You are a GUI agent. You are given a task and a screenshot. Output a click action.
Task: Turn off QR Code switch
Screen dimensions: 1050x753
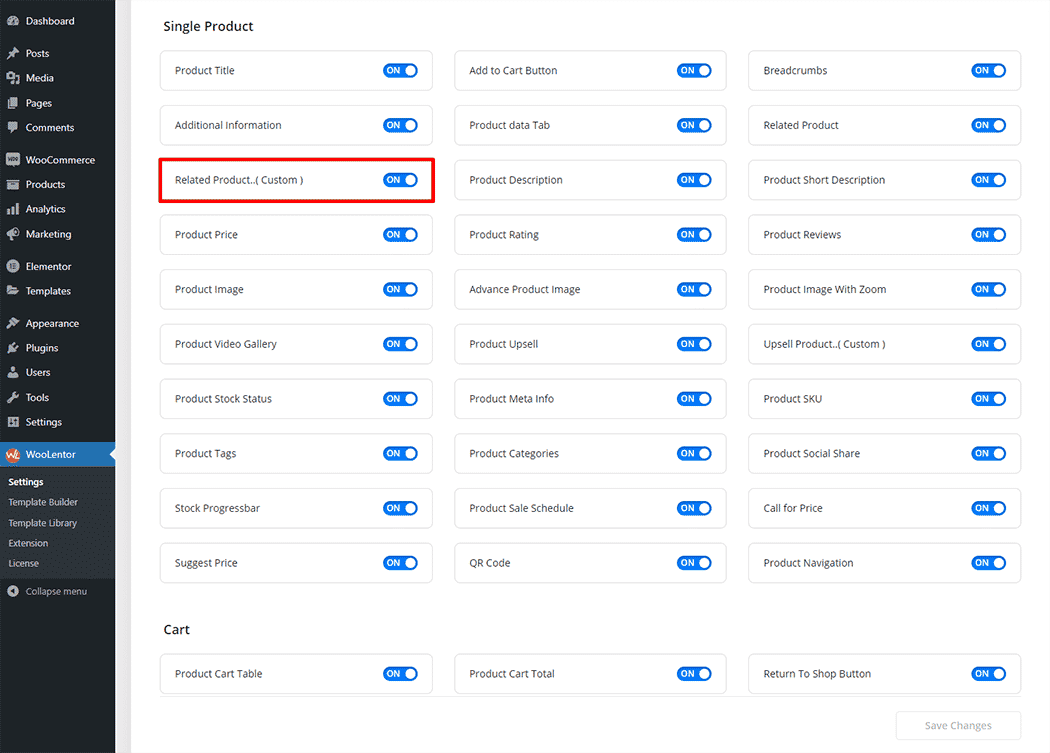[x=694, y=563]
